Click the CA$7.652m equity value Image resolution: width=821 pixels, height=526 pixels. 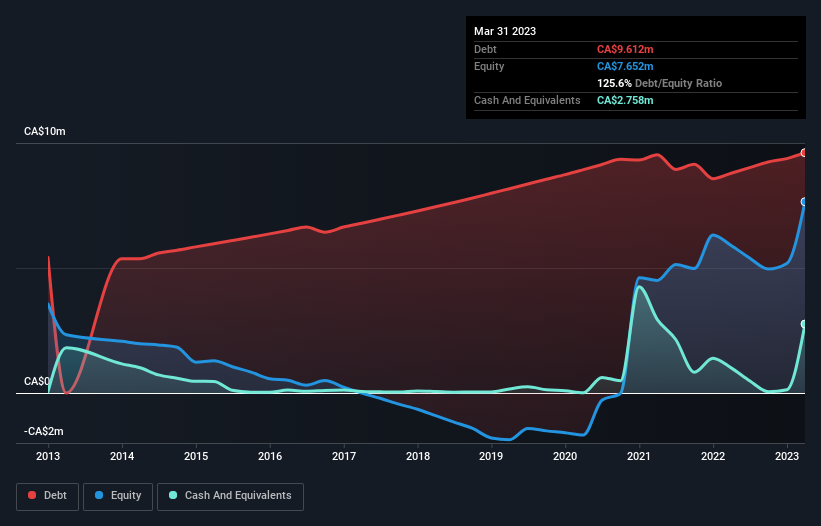(625, 66)
